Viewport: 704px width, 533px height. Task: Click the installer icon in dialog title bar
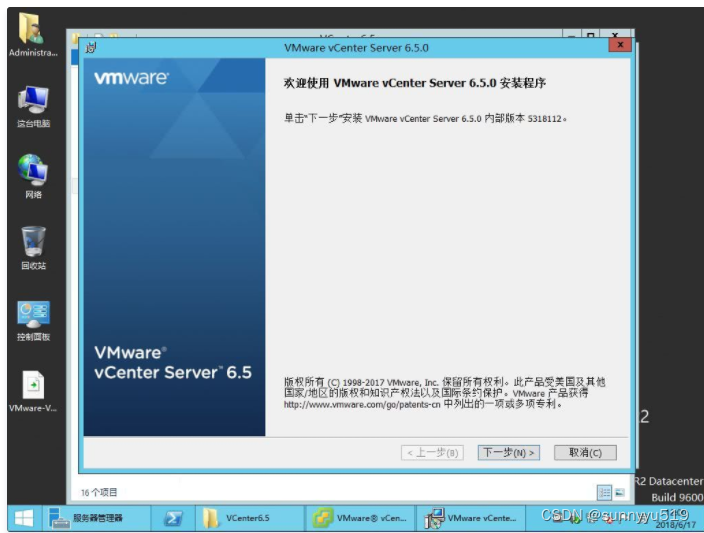(x=91, y=48)
